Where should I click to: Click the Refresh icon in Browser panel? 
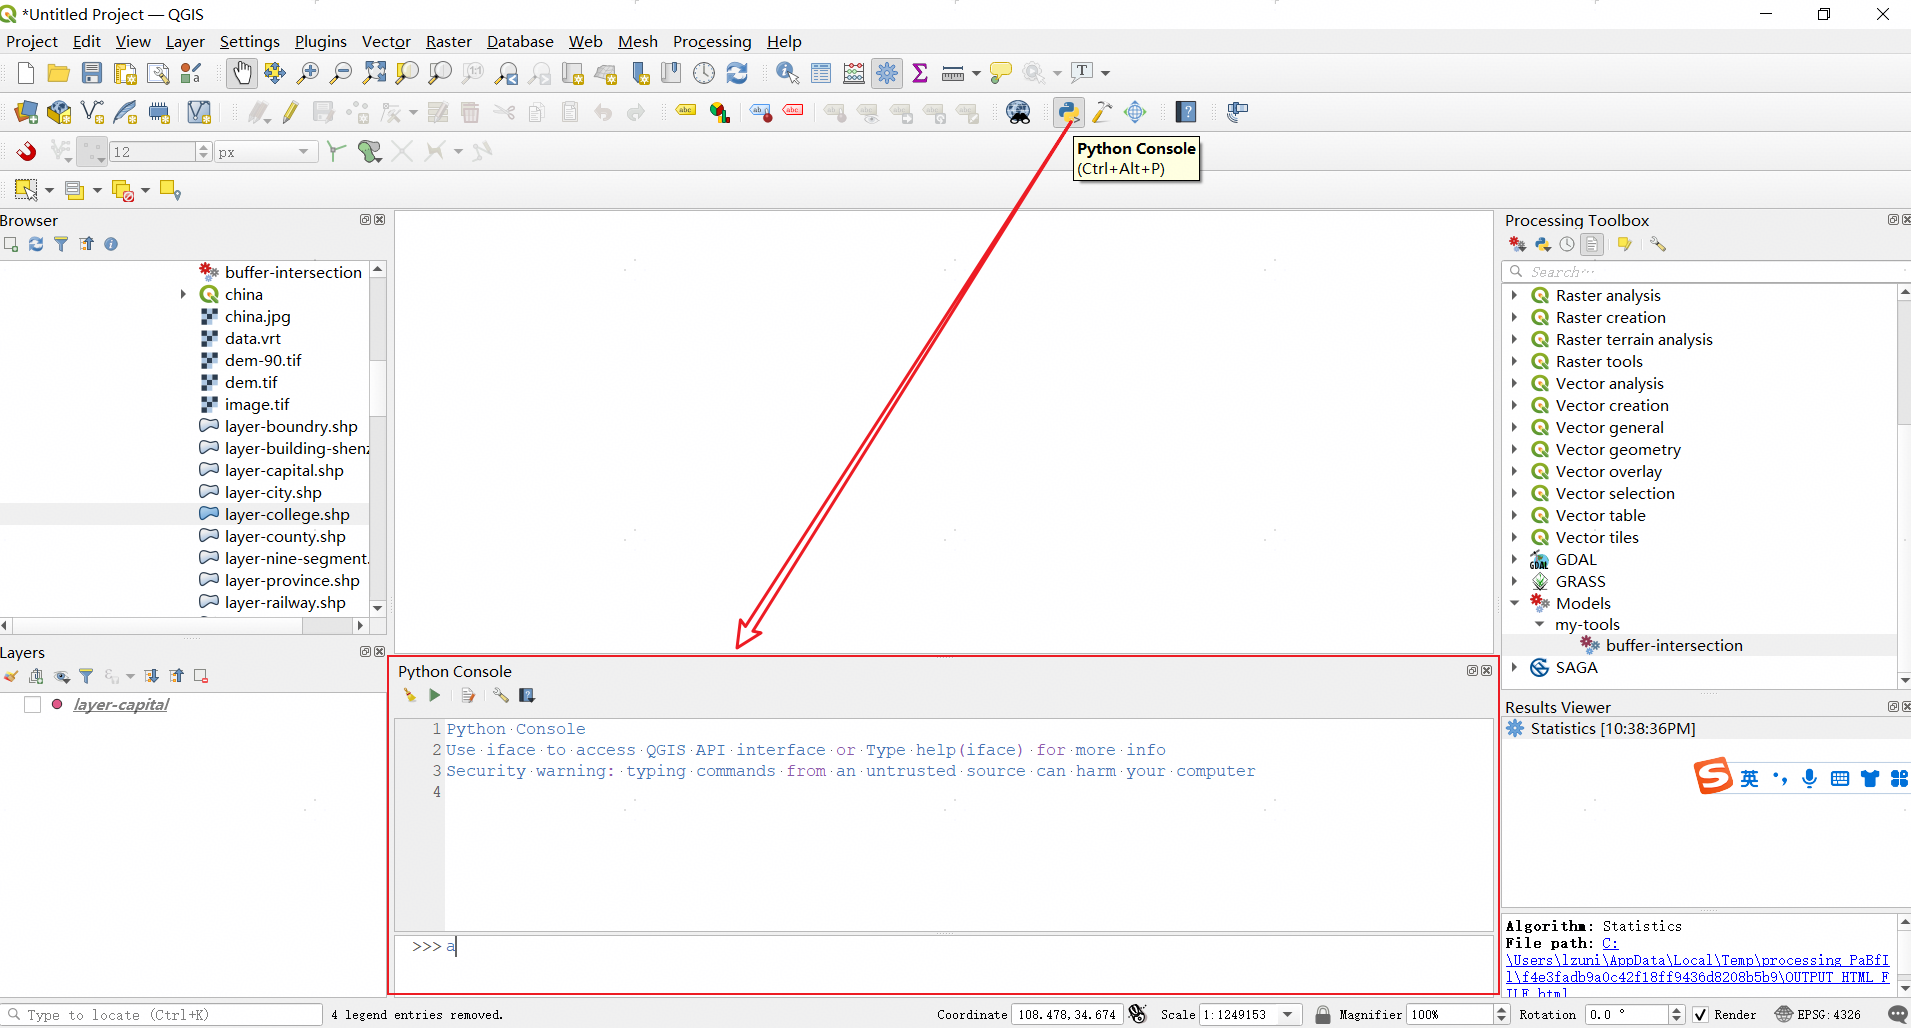[36, 244]
